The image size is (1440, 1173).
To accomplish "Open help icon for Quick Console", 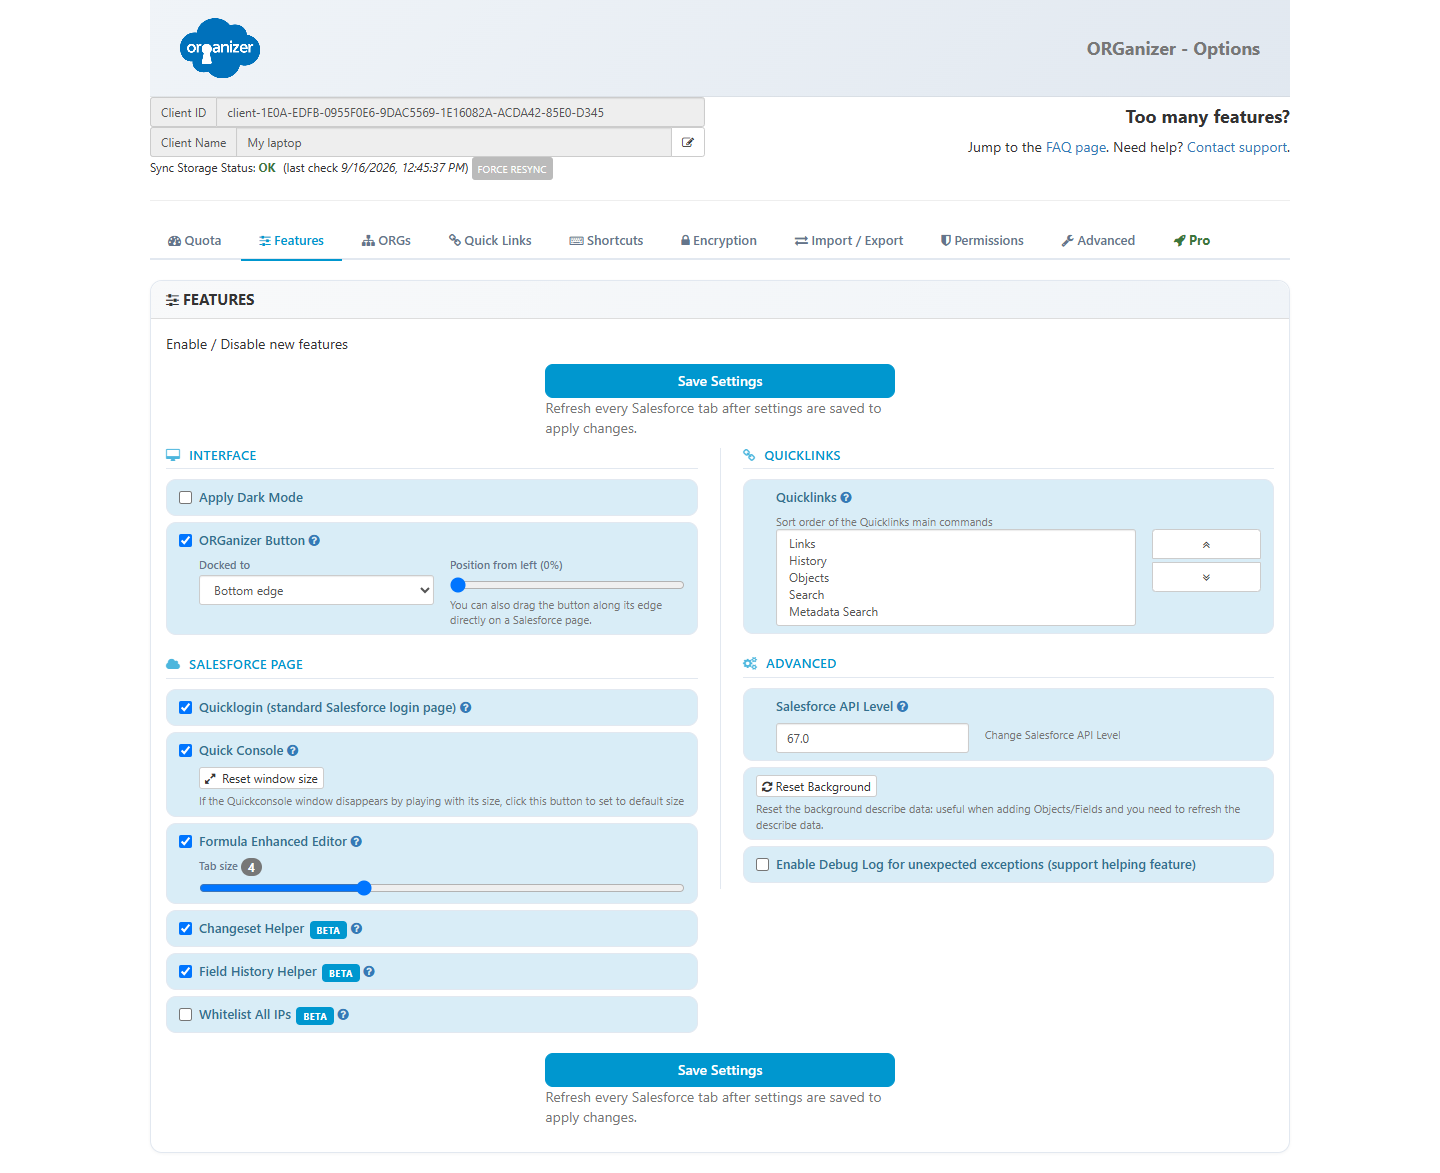I will [x=293, y=751].
